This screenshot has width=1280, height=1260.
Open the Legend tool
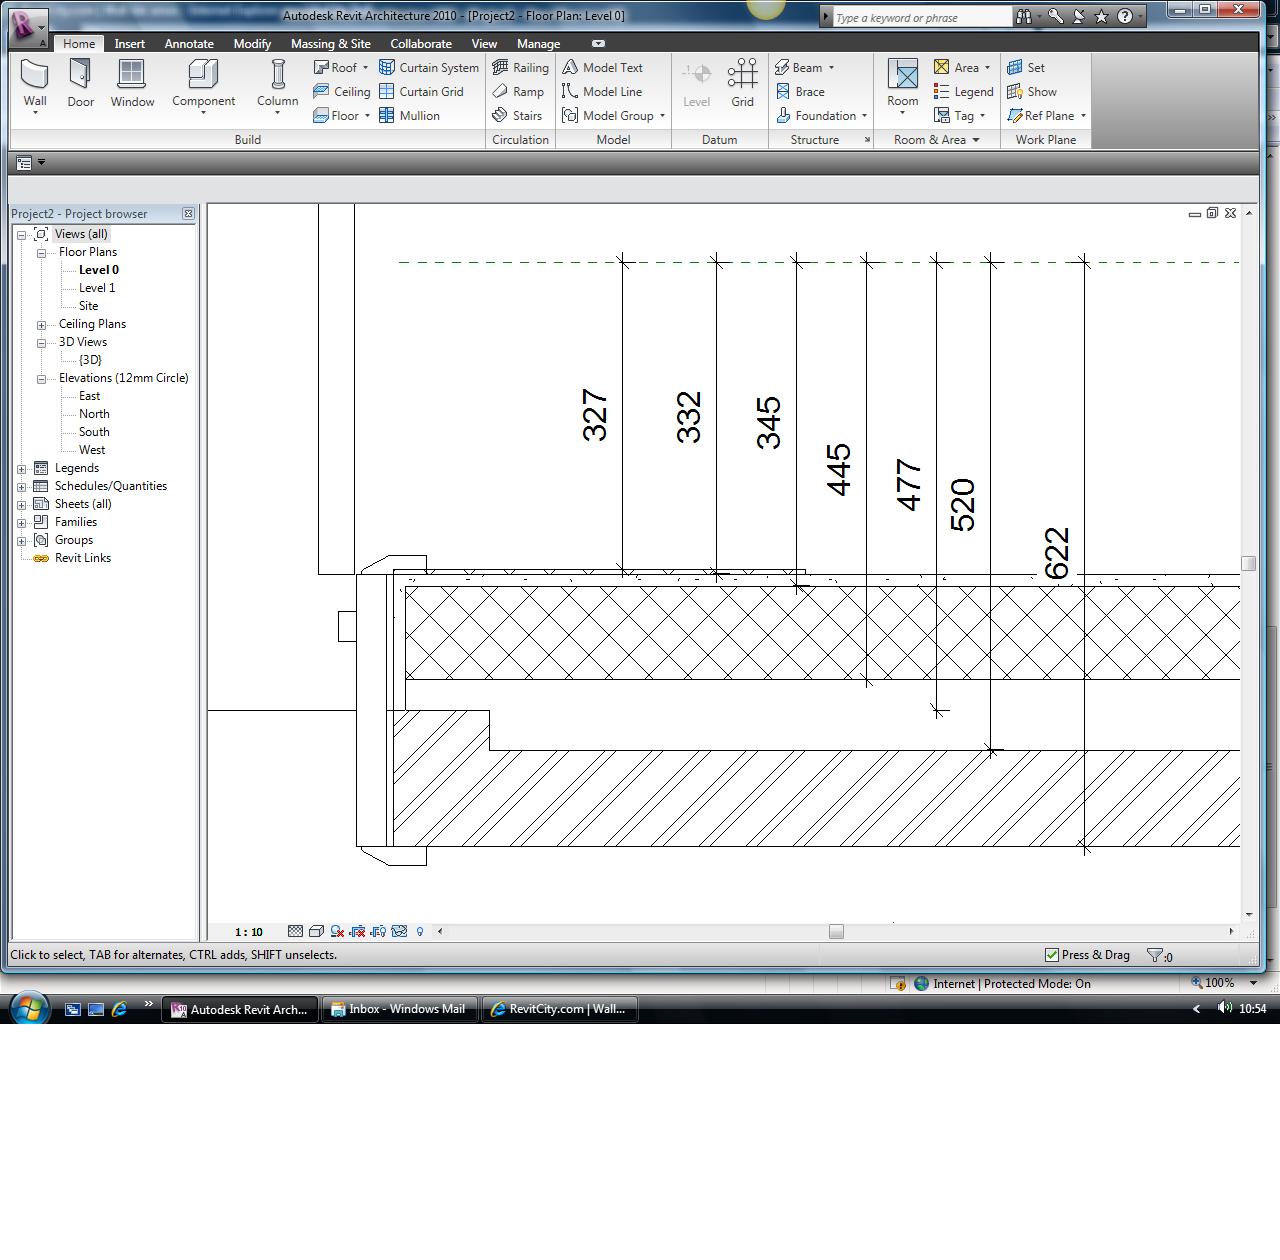coord(963,92)
